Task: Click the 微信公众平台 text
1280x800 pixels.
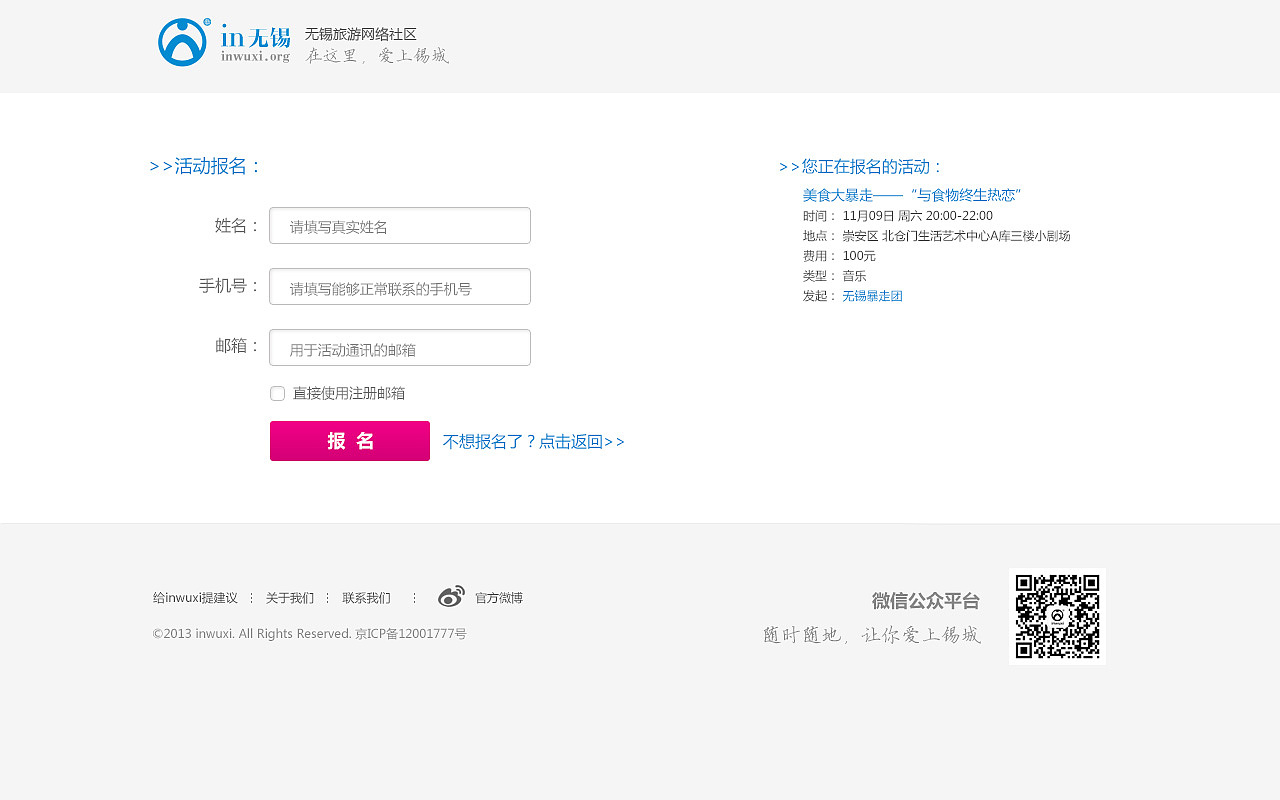Action: point(926,601)
